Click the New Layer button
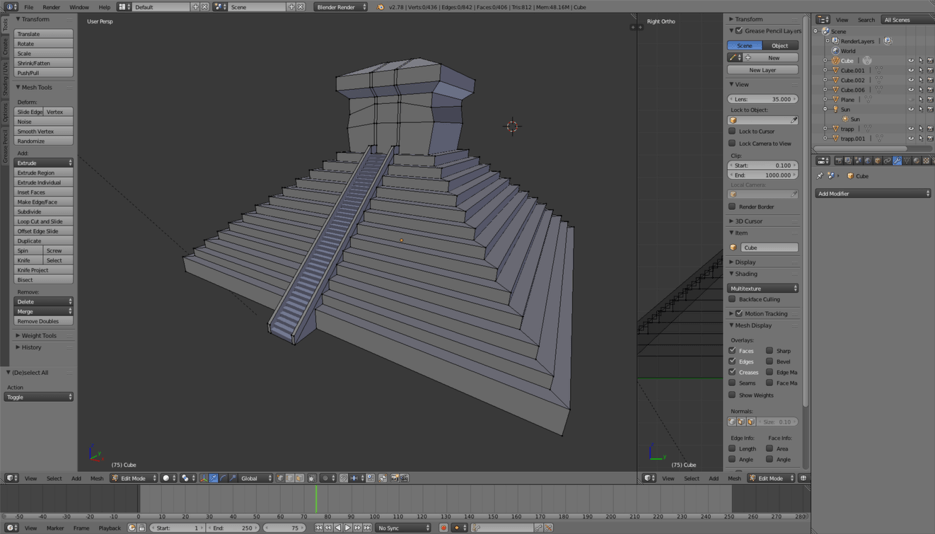The width and height of the screenshot is (935, 534). tap(763, 70)
